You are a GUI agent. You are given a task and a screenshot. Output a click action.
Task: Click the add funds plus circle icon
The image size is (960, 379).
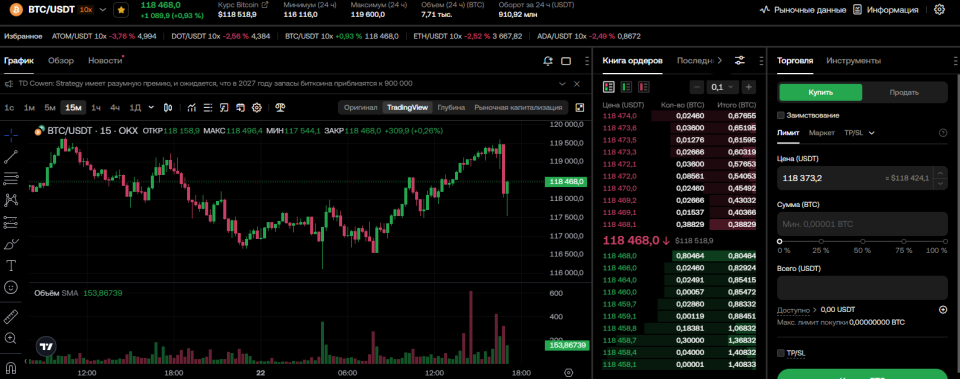[943, 310]
